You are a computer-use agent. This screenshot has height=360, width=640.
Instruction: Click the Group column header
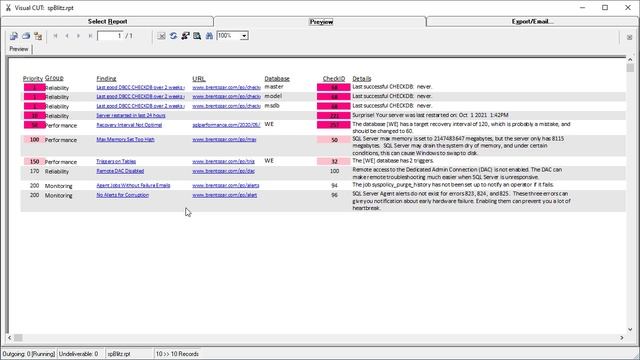click(x=54, y=78)
